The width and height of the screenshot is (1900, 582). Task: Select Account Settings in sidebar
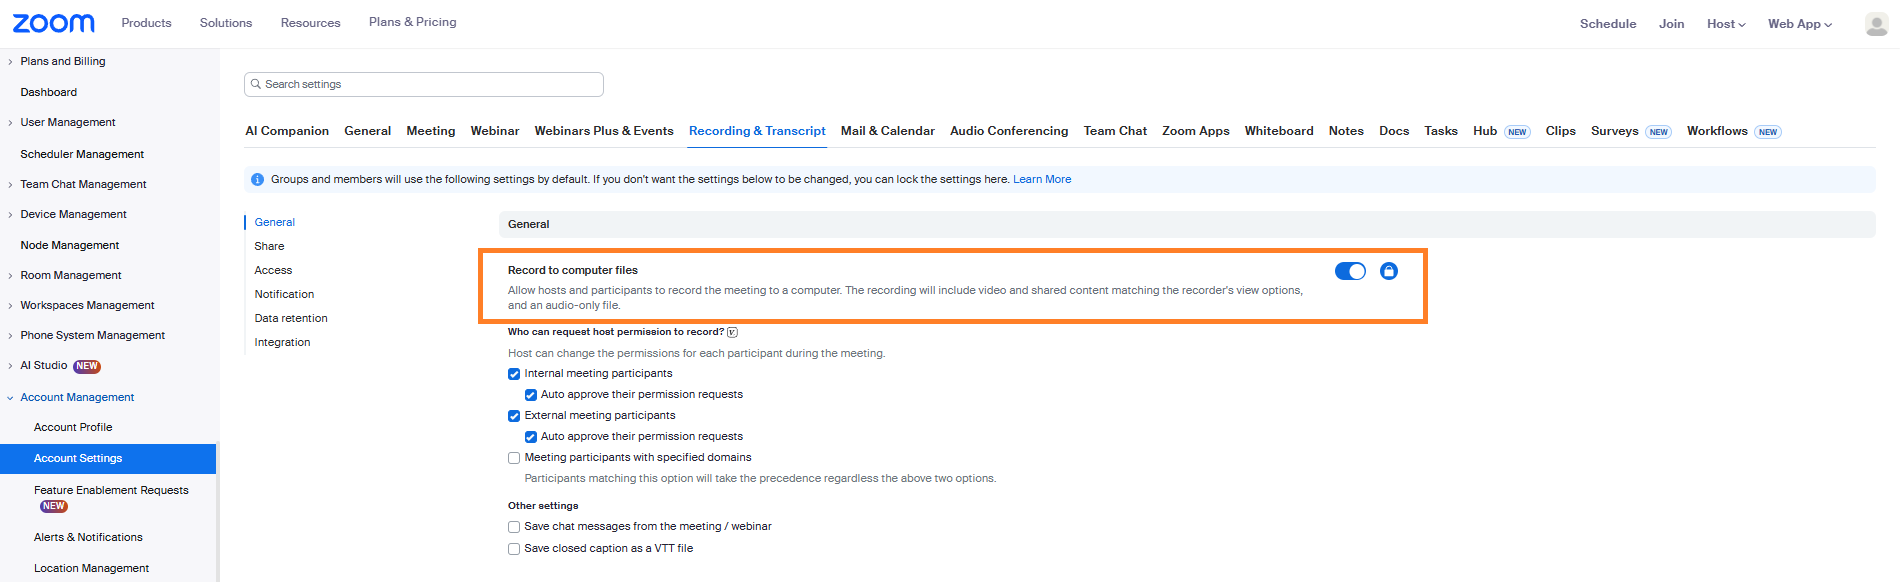tap(108, 459)
